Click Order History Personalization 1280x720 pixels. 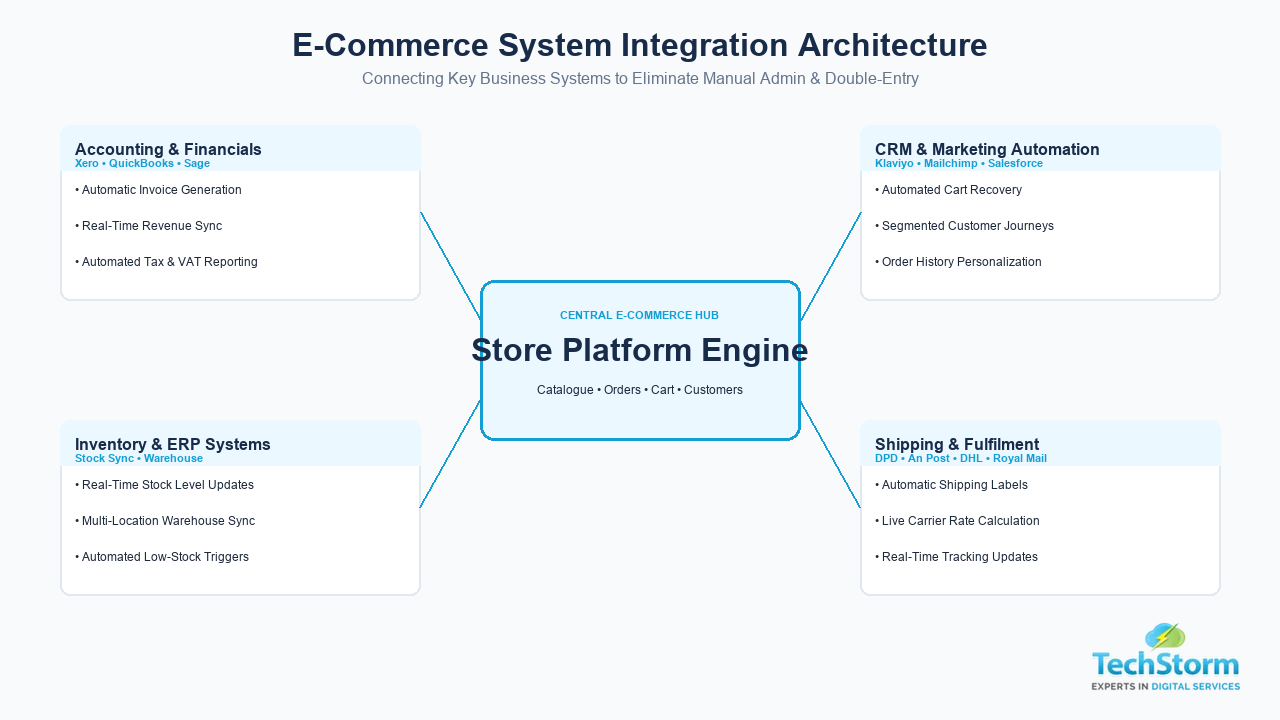point(958,262)
